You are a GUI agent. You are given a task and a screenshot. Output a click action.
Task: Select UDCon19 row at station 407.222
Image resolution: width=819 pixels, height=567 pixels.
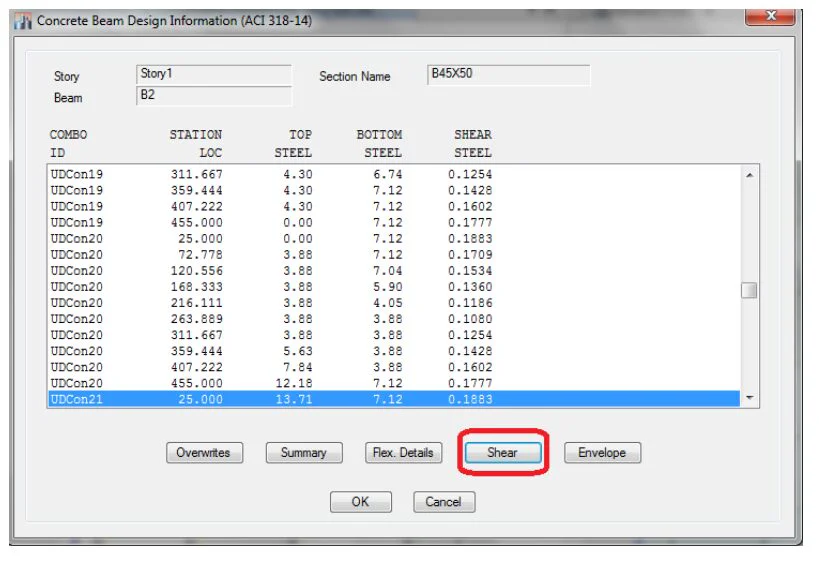tap(394, 206)
